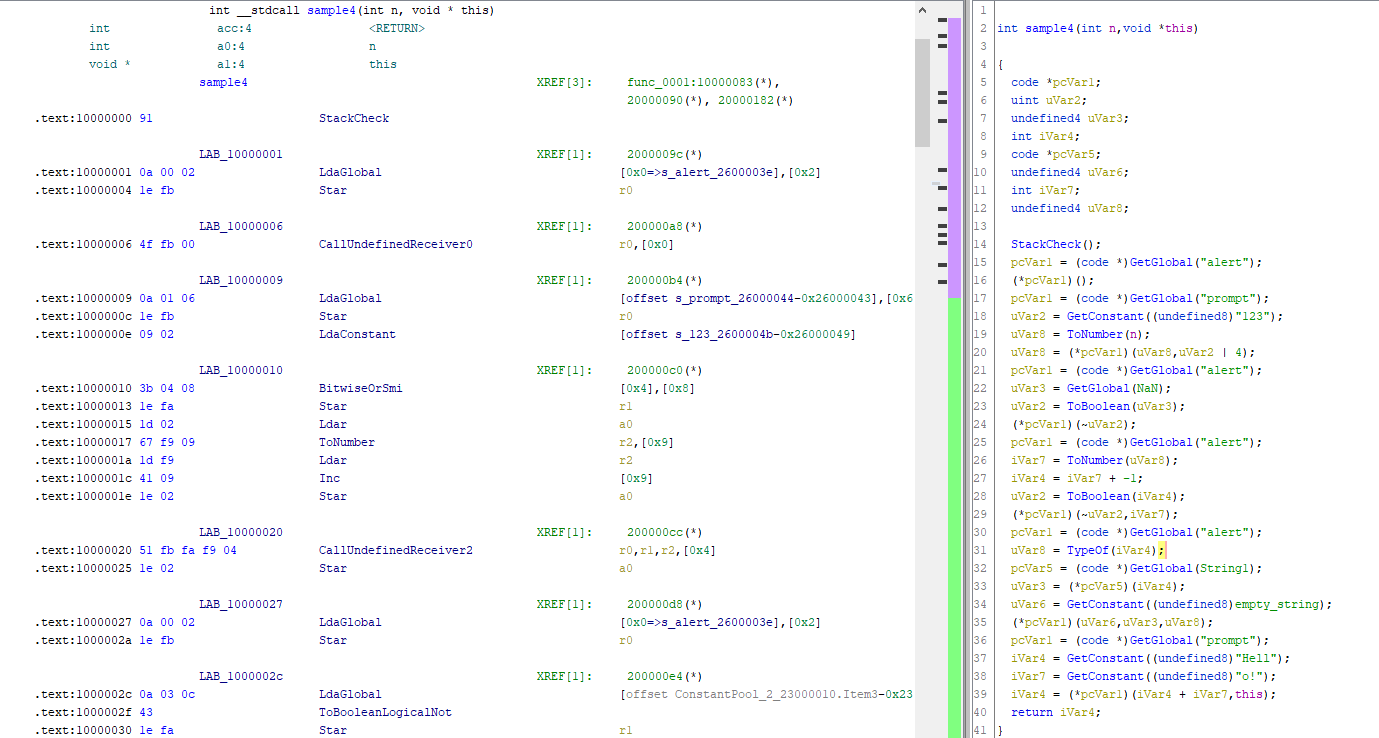The image size is (1379, 738).
Task: Click the green section of the overview bar
Action: point(954,518)
